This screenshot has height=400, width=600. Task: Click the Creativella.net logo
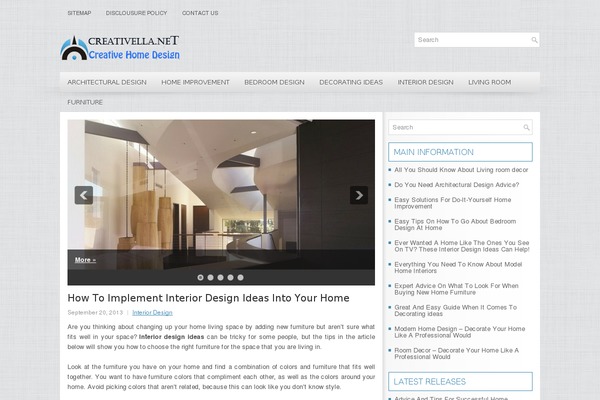click(120, 48)
